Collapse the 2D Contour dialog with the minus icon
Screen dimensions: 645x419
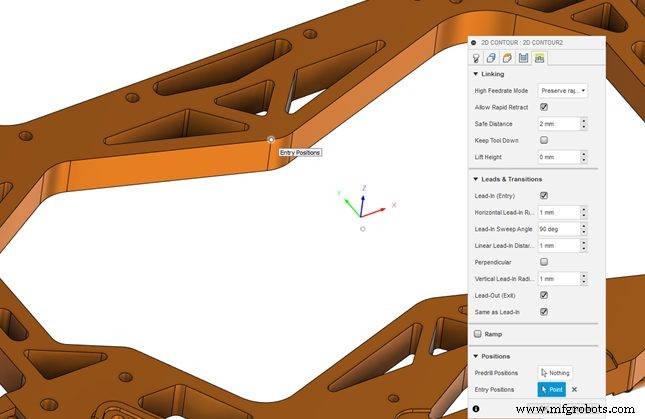point(473,42)
